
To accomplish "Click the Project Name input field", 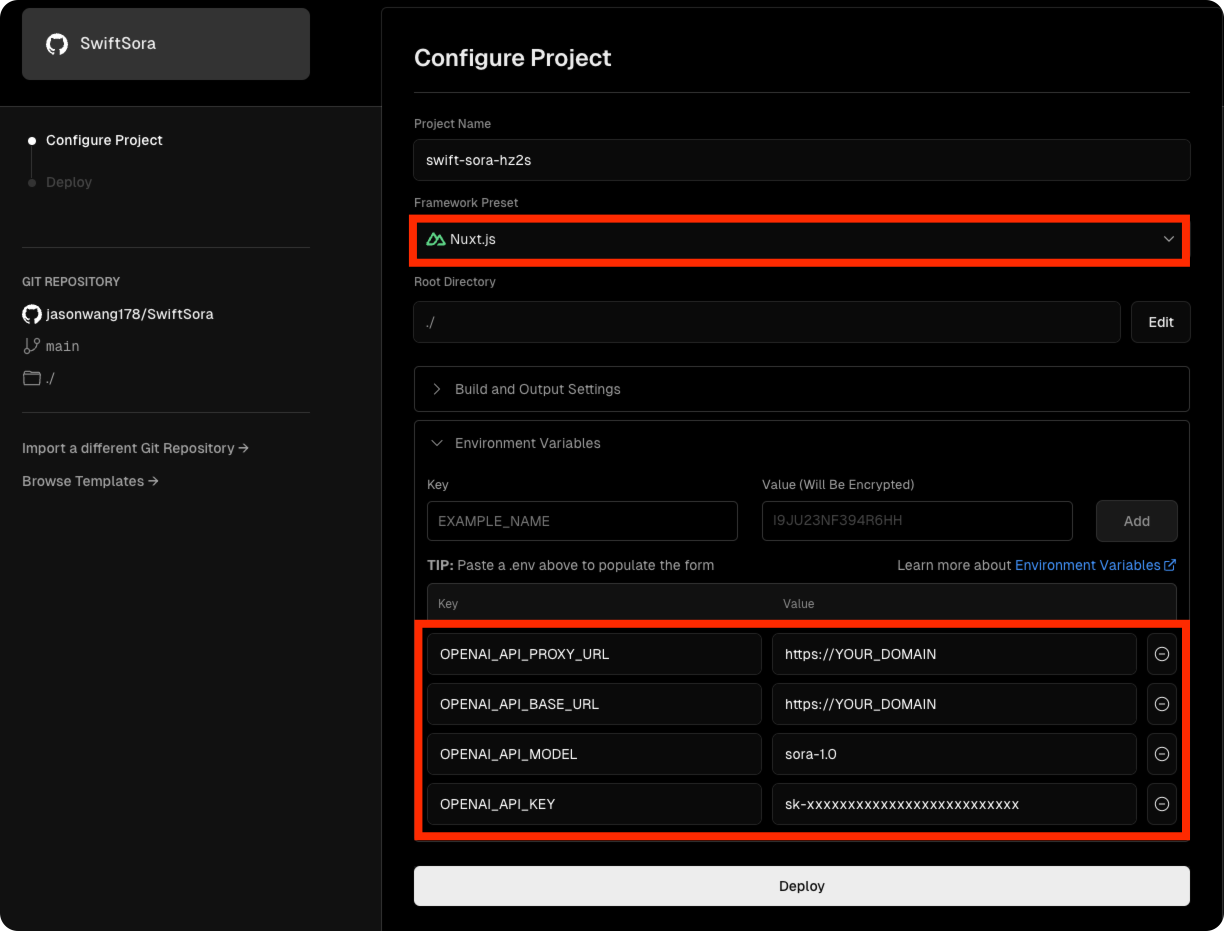I will (x=802, y=160).
